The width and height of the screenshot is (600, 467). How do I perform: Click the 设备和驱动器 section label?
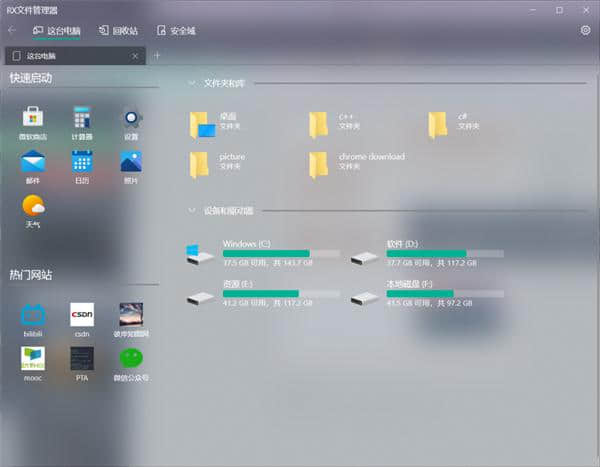[228, 211]
